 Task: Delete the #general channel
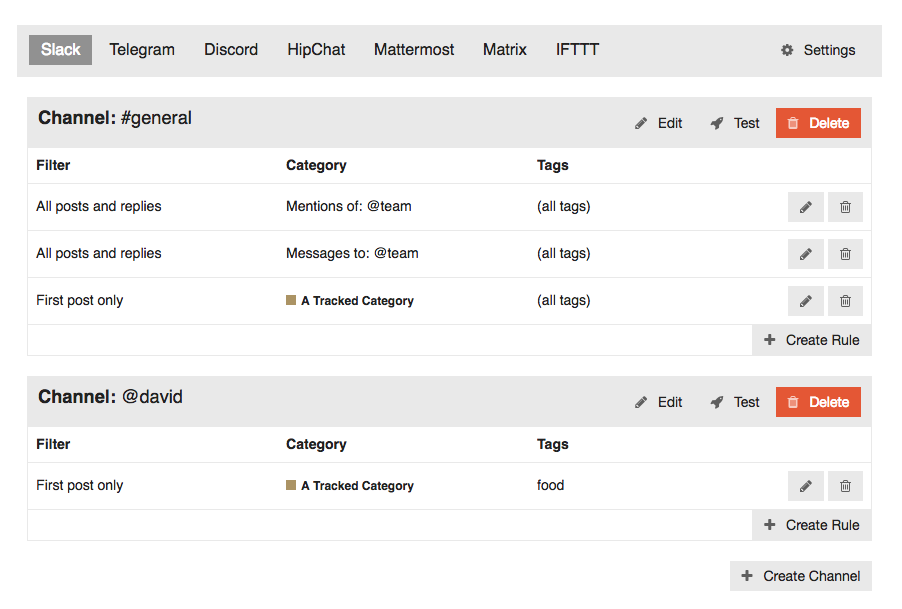pos(818,123)
